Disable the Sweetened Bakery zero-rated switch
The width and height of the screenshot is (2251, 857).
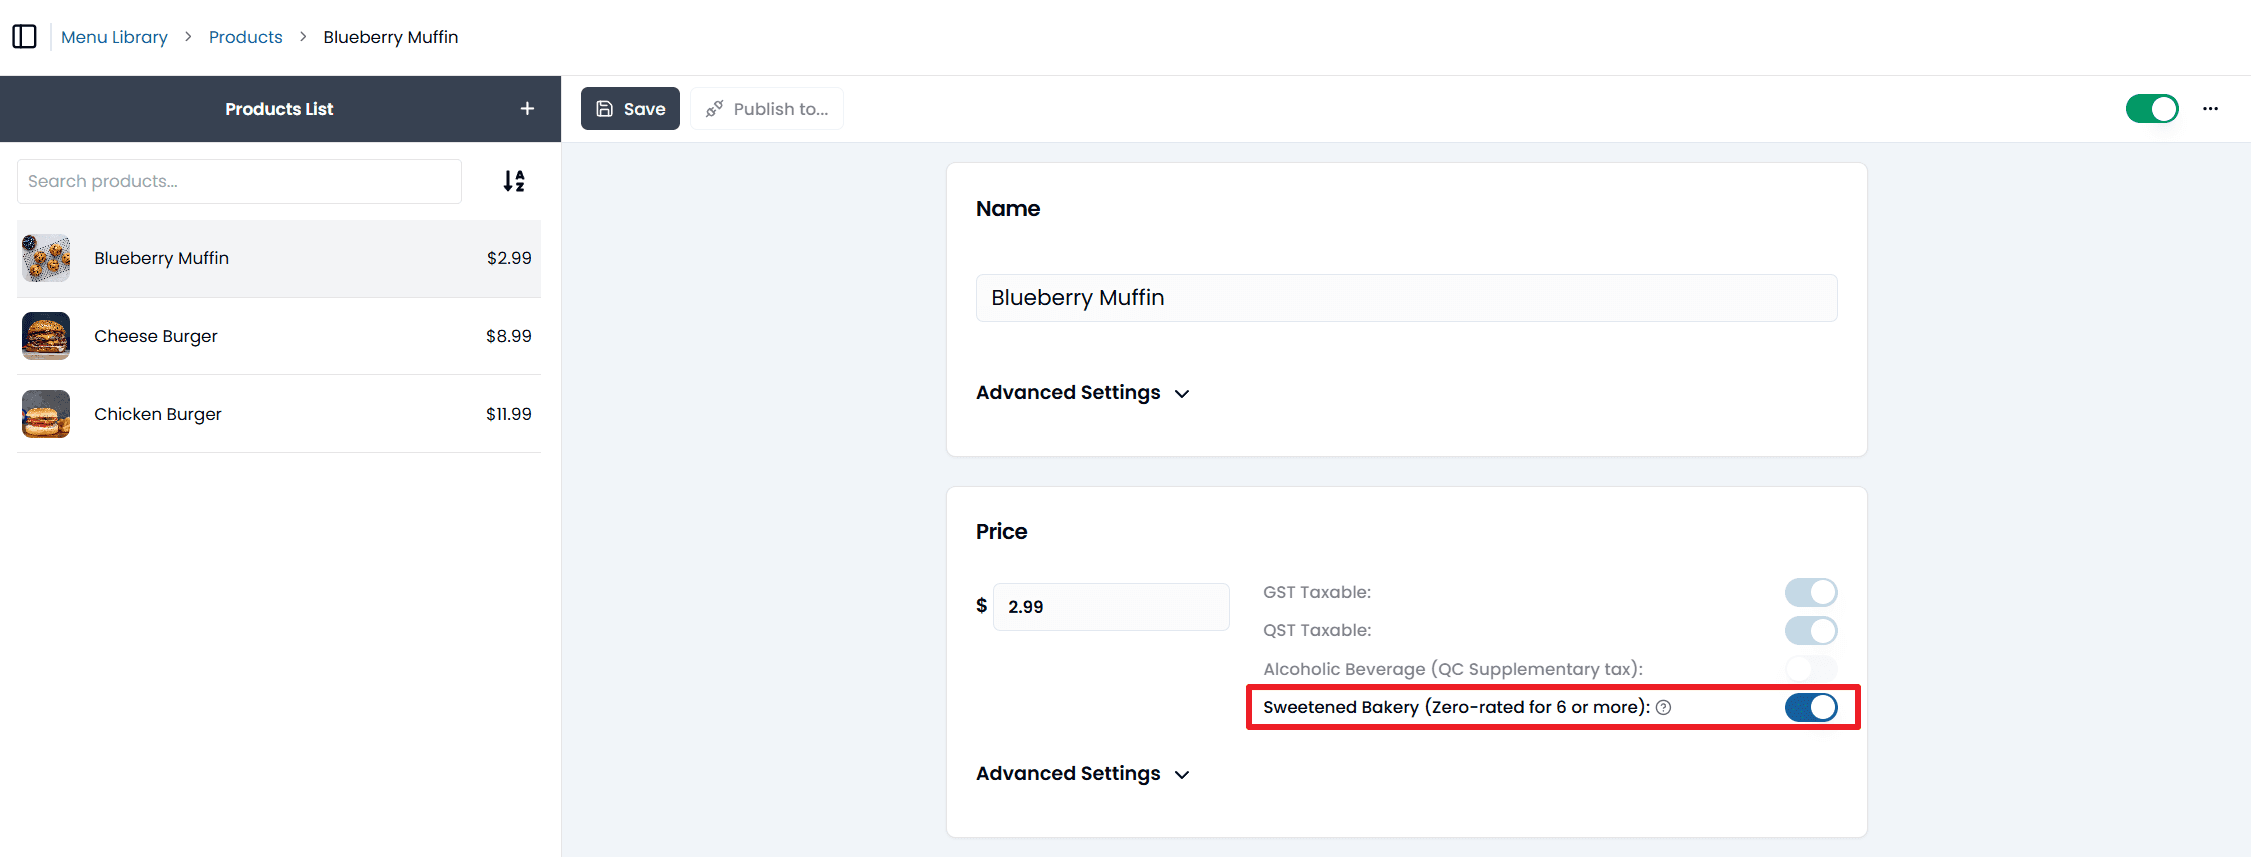coord(1811,708)
